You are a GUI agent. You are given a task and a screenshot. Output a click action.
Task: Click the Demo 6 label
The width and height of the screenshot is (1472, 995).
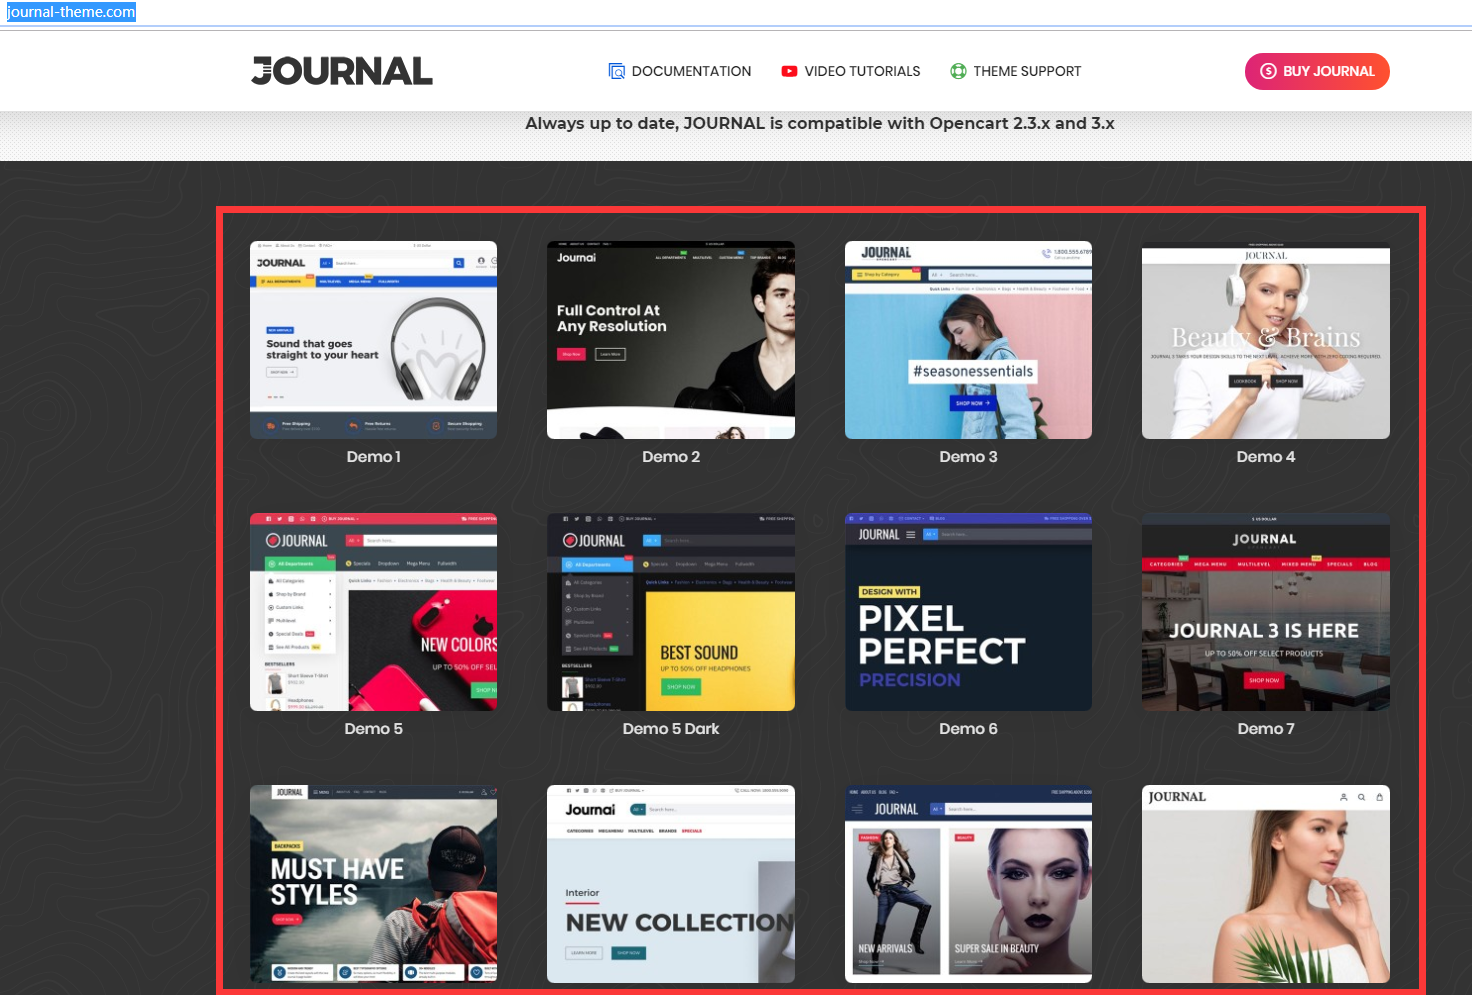coord(968,729)
